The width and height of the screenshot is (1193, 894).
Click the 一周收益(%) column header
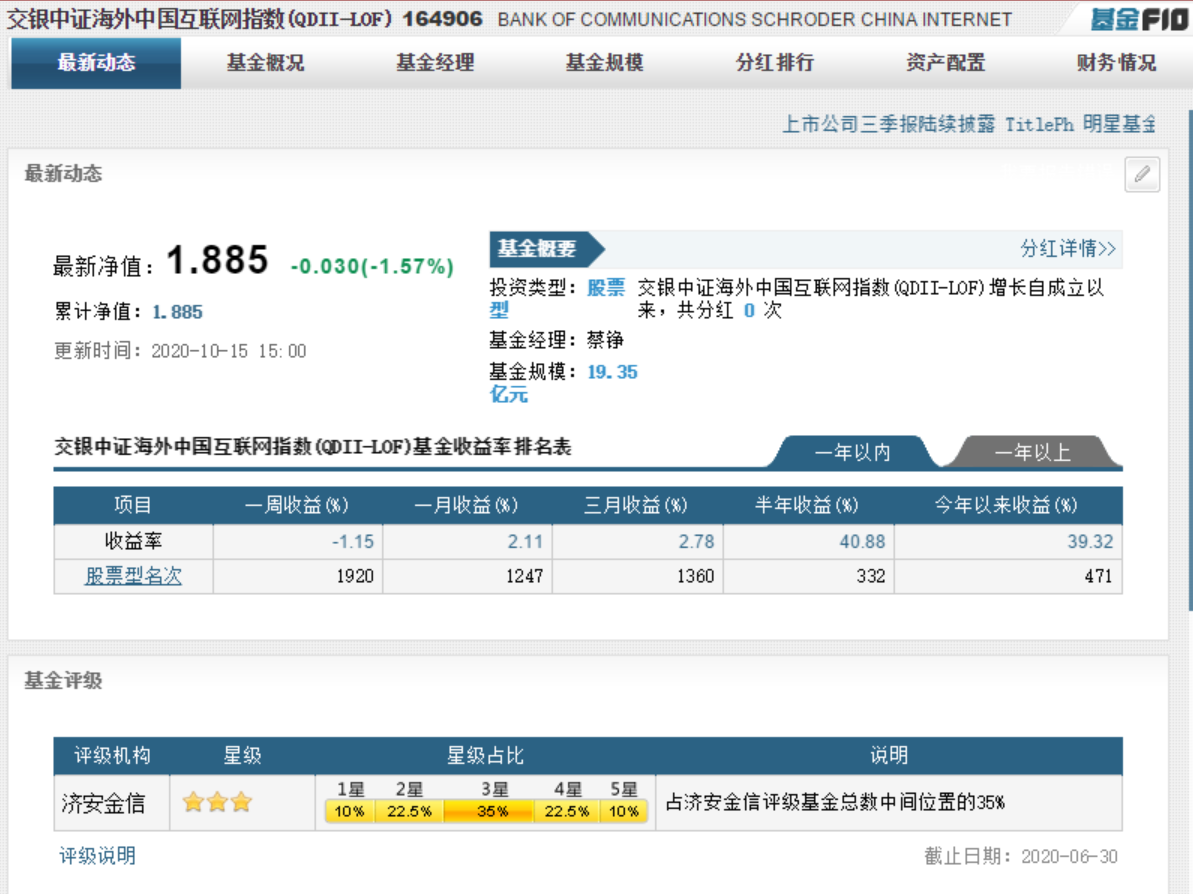pos(297,505)
